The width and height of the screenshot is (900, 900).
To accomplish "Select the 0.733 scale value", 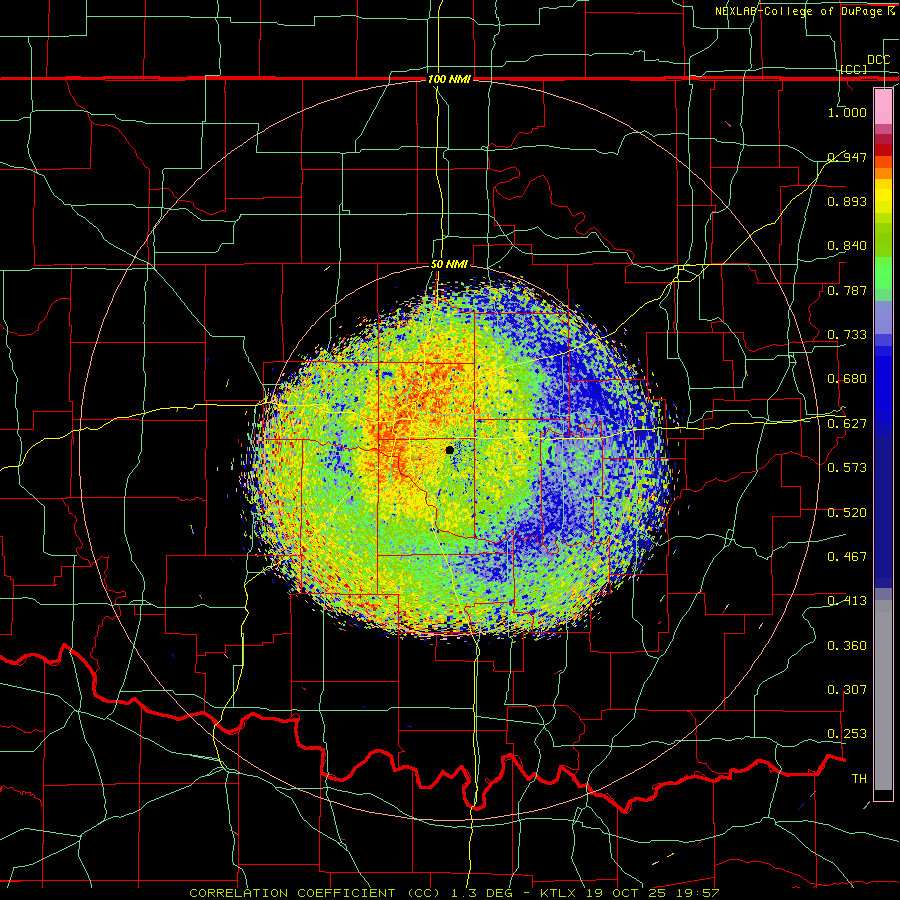I will (847, 335).
